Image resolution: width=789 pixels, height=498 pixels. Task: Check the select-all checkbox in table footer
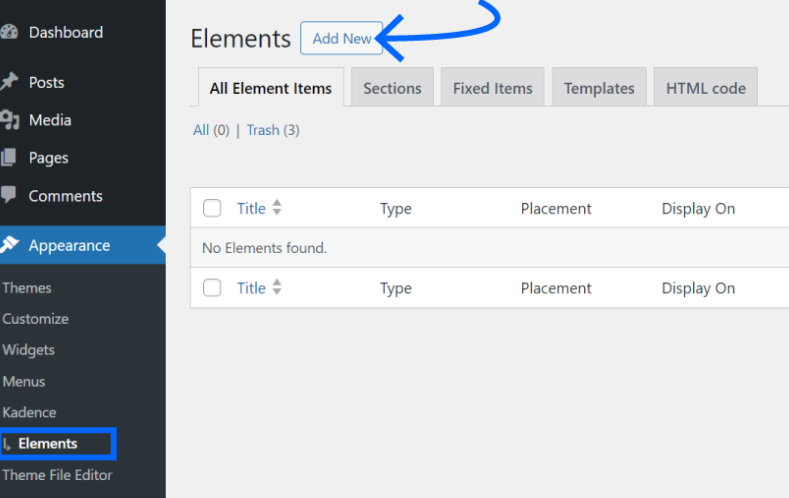(212, 288)
